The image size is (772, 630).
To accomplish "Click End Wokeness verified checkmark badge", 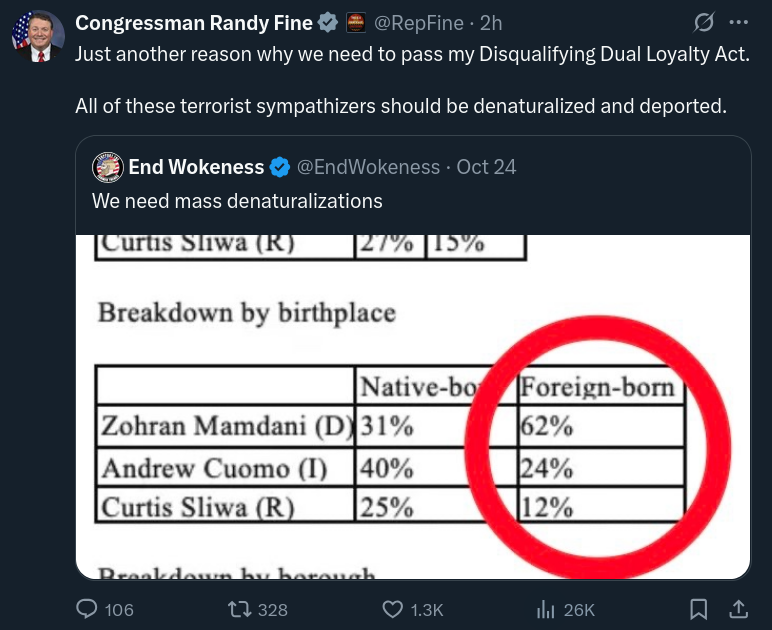I will pyautogui.click(x=281, y=167).
